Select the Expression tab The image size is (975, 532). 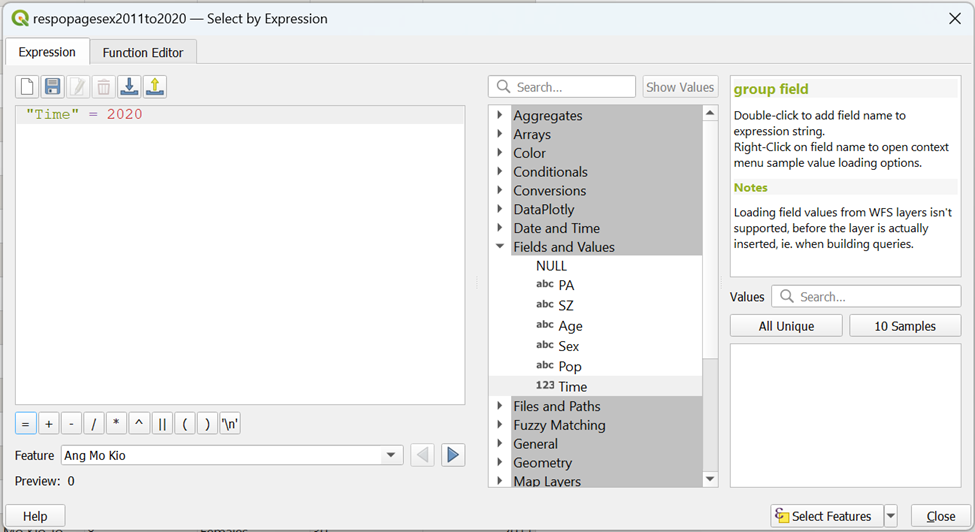pos(47,52)
